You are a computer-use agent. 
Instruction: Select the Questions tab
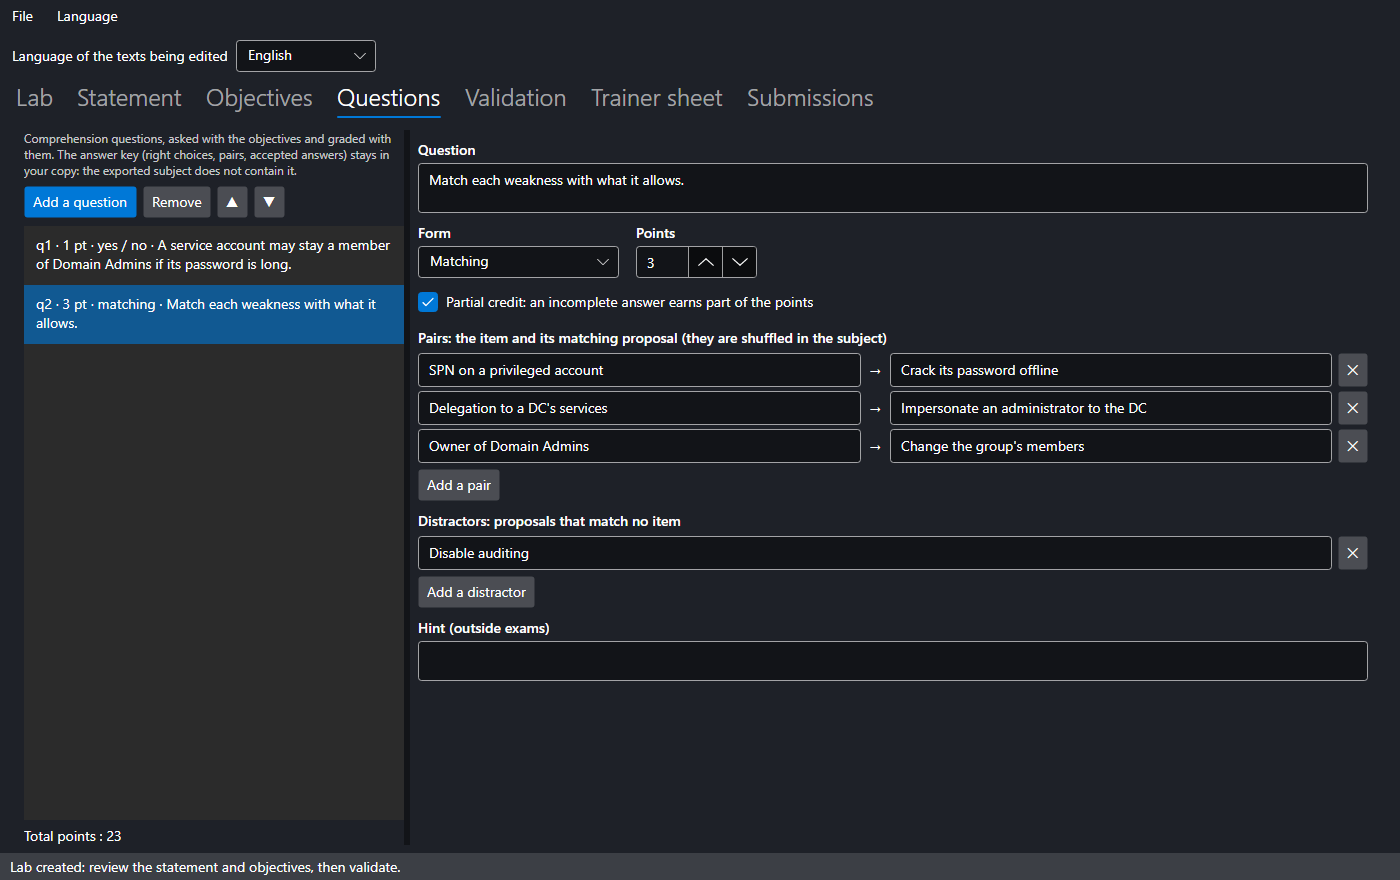coord(389,98)
